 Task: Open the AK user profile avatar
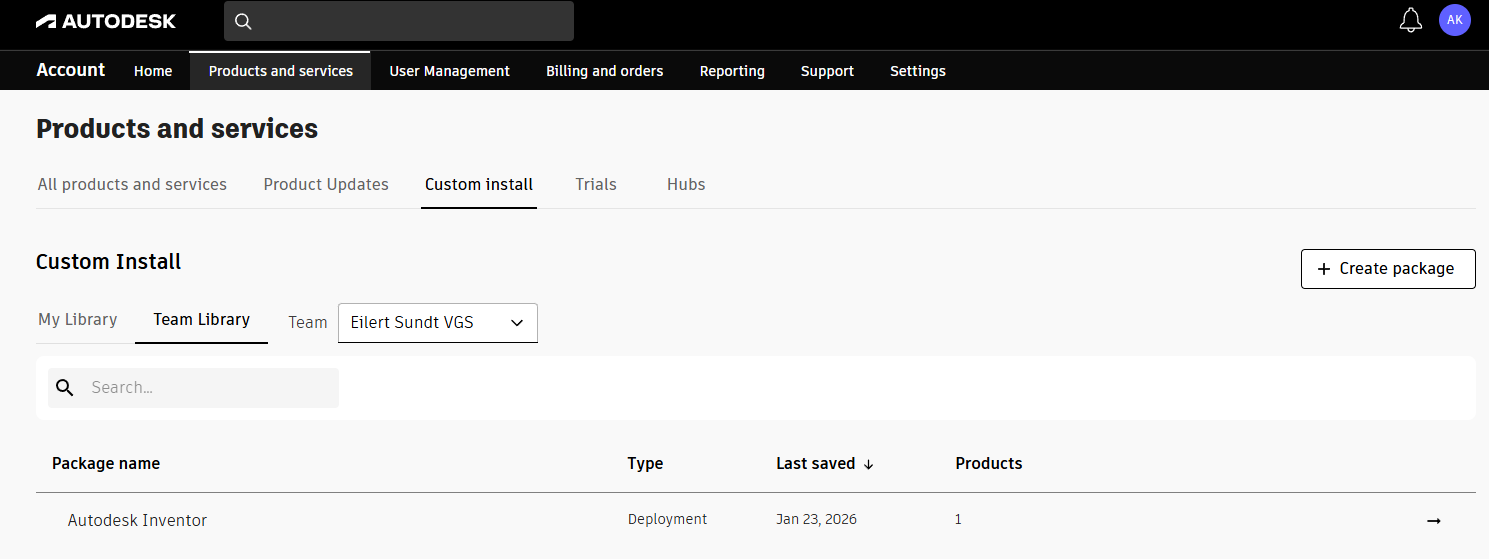pyautogui.click(x=1454, y=20)
